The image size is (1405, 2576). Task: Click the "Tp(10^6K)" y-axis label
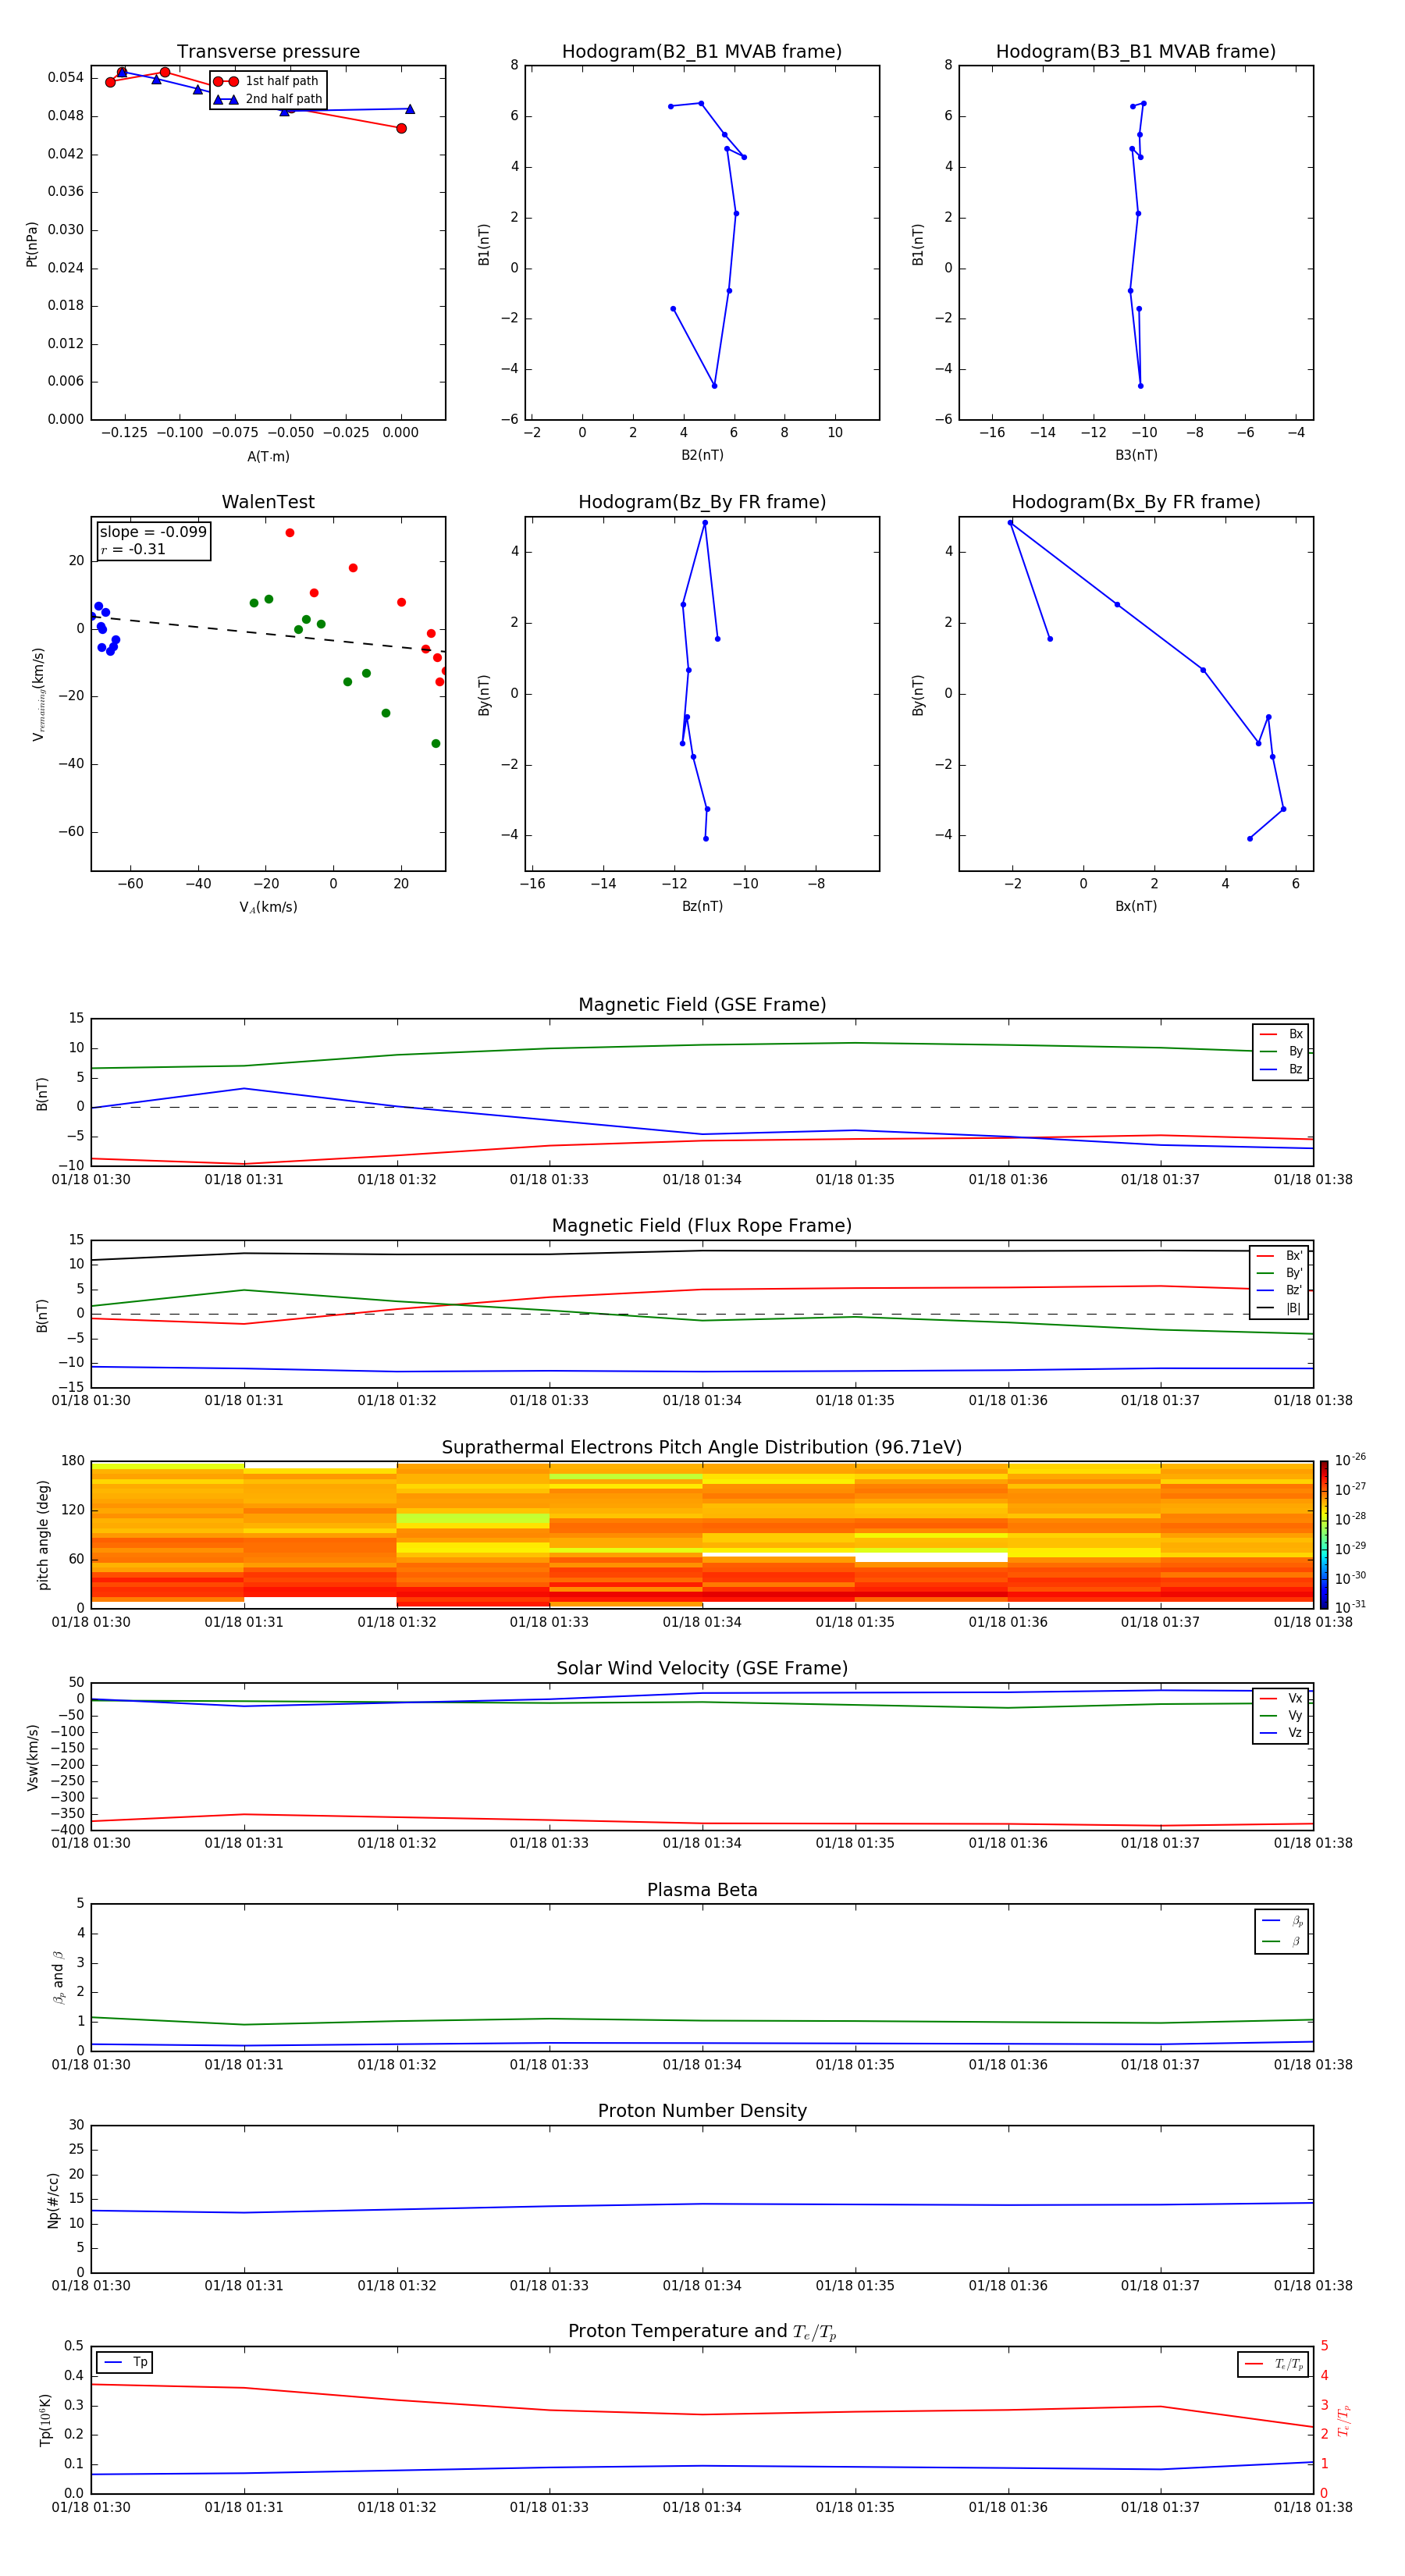45,2419
